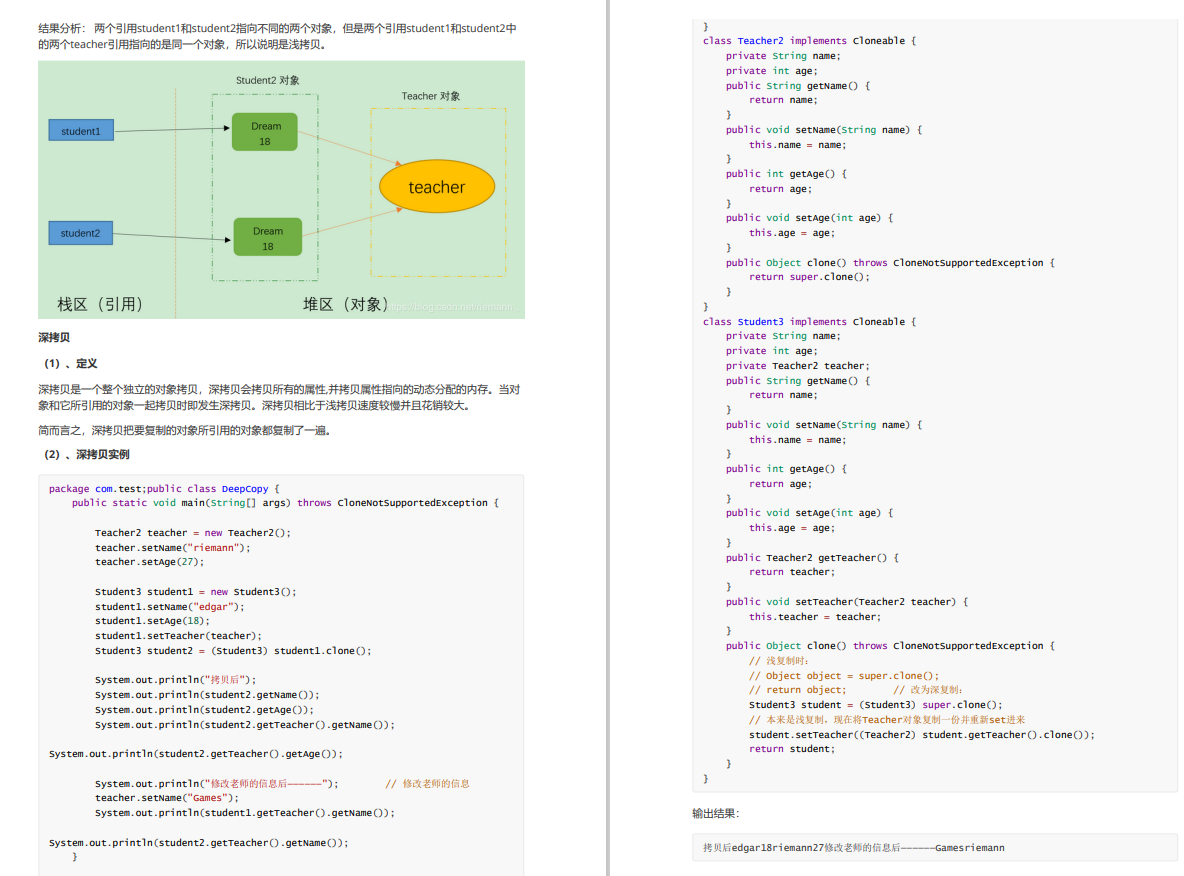The height and width of the screenshot is (876, 1184).
Task: Click the DeepCopy class name in code
Action: [245, 489]
